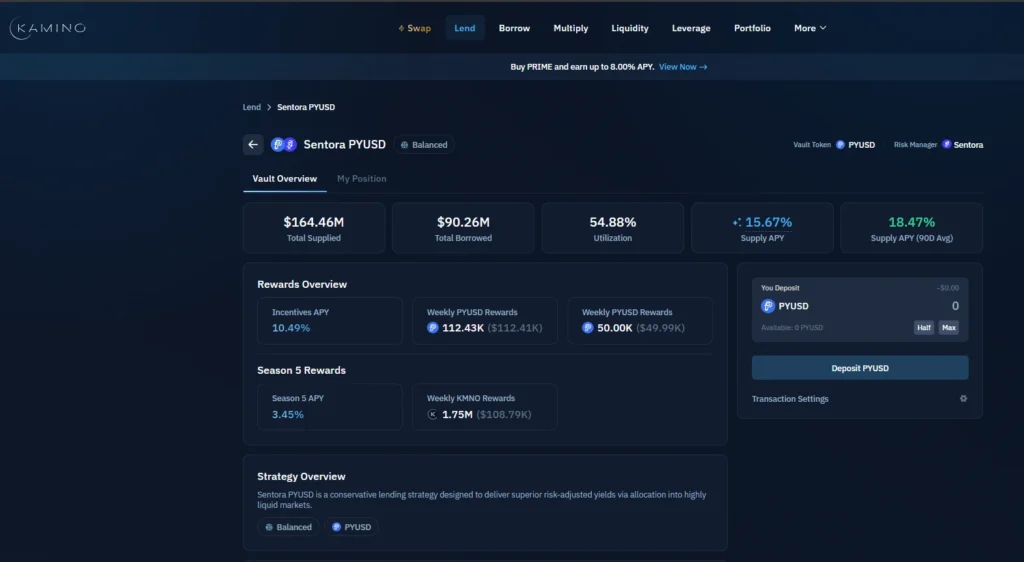
Task: Click the $164.46M Total Supplied card
Action: [x=314, y=228]
